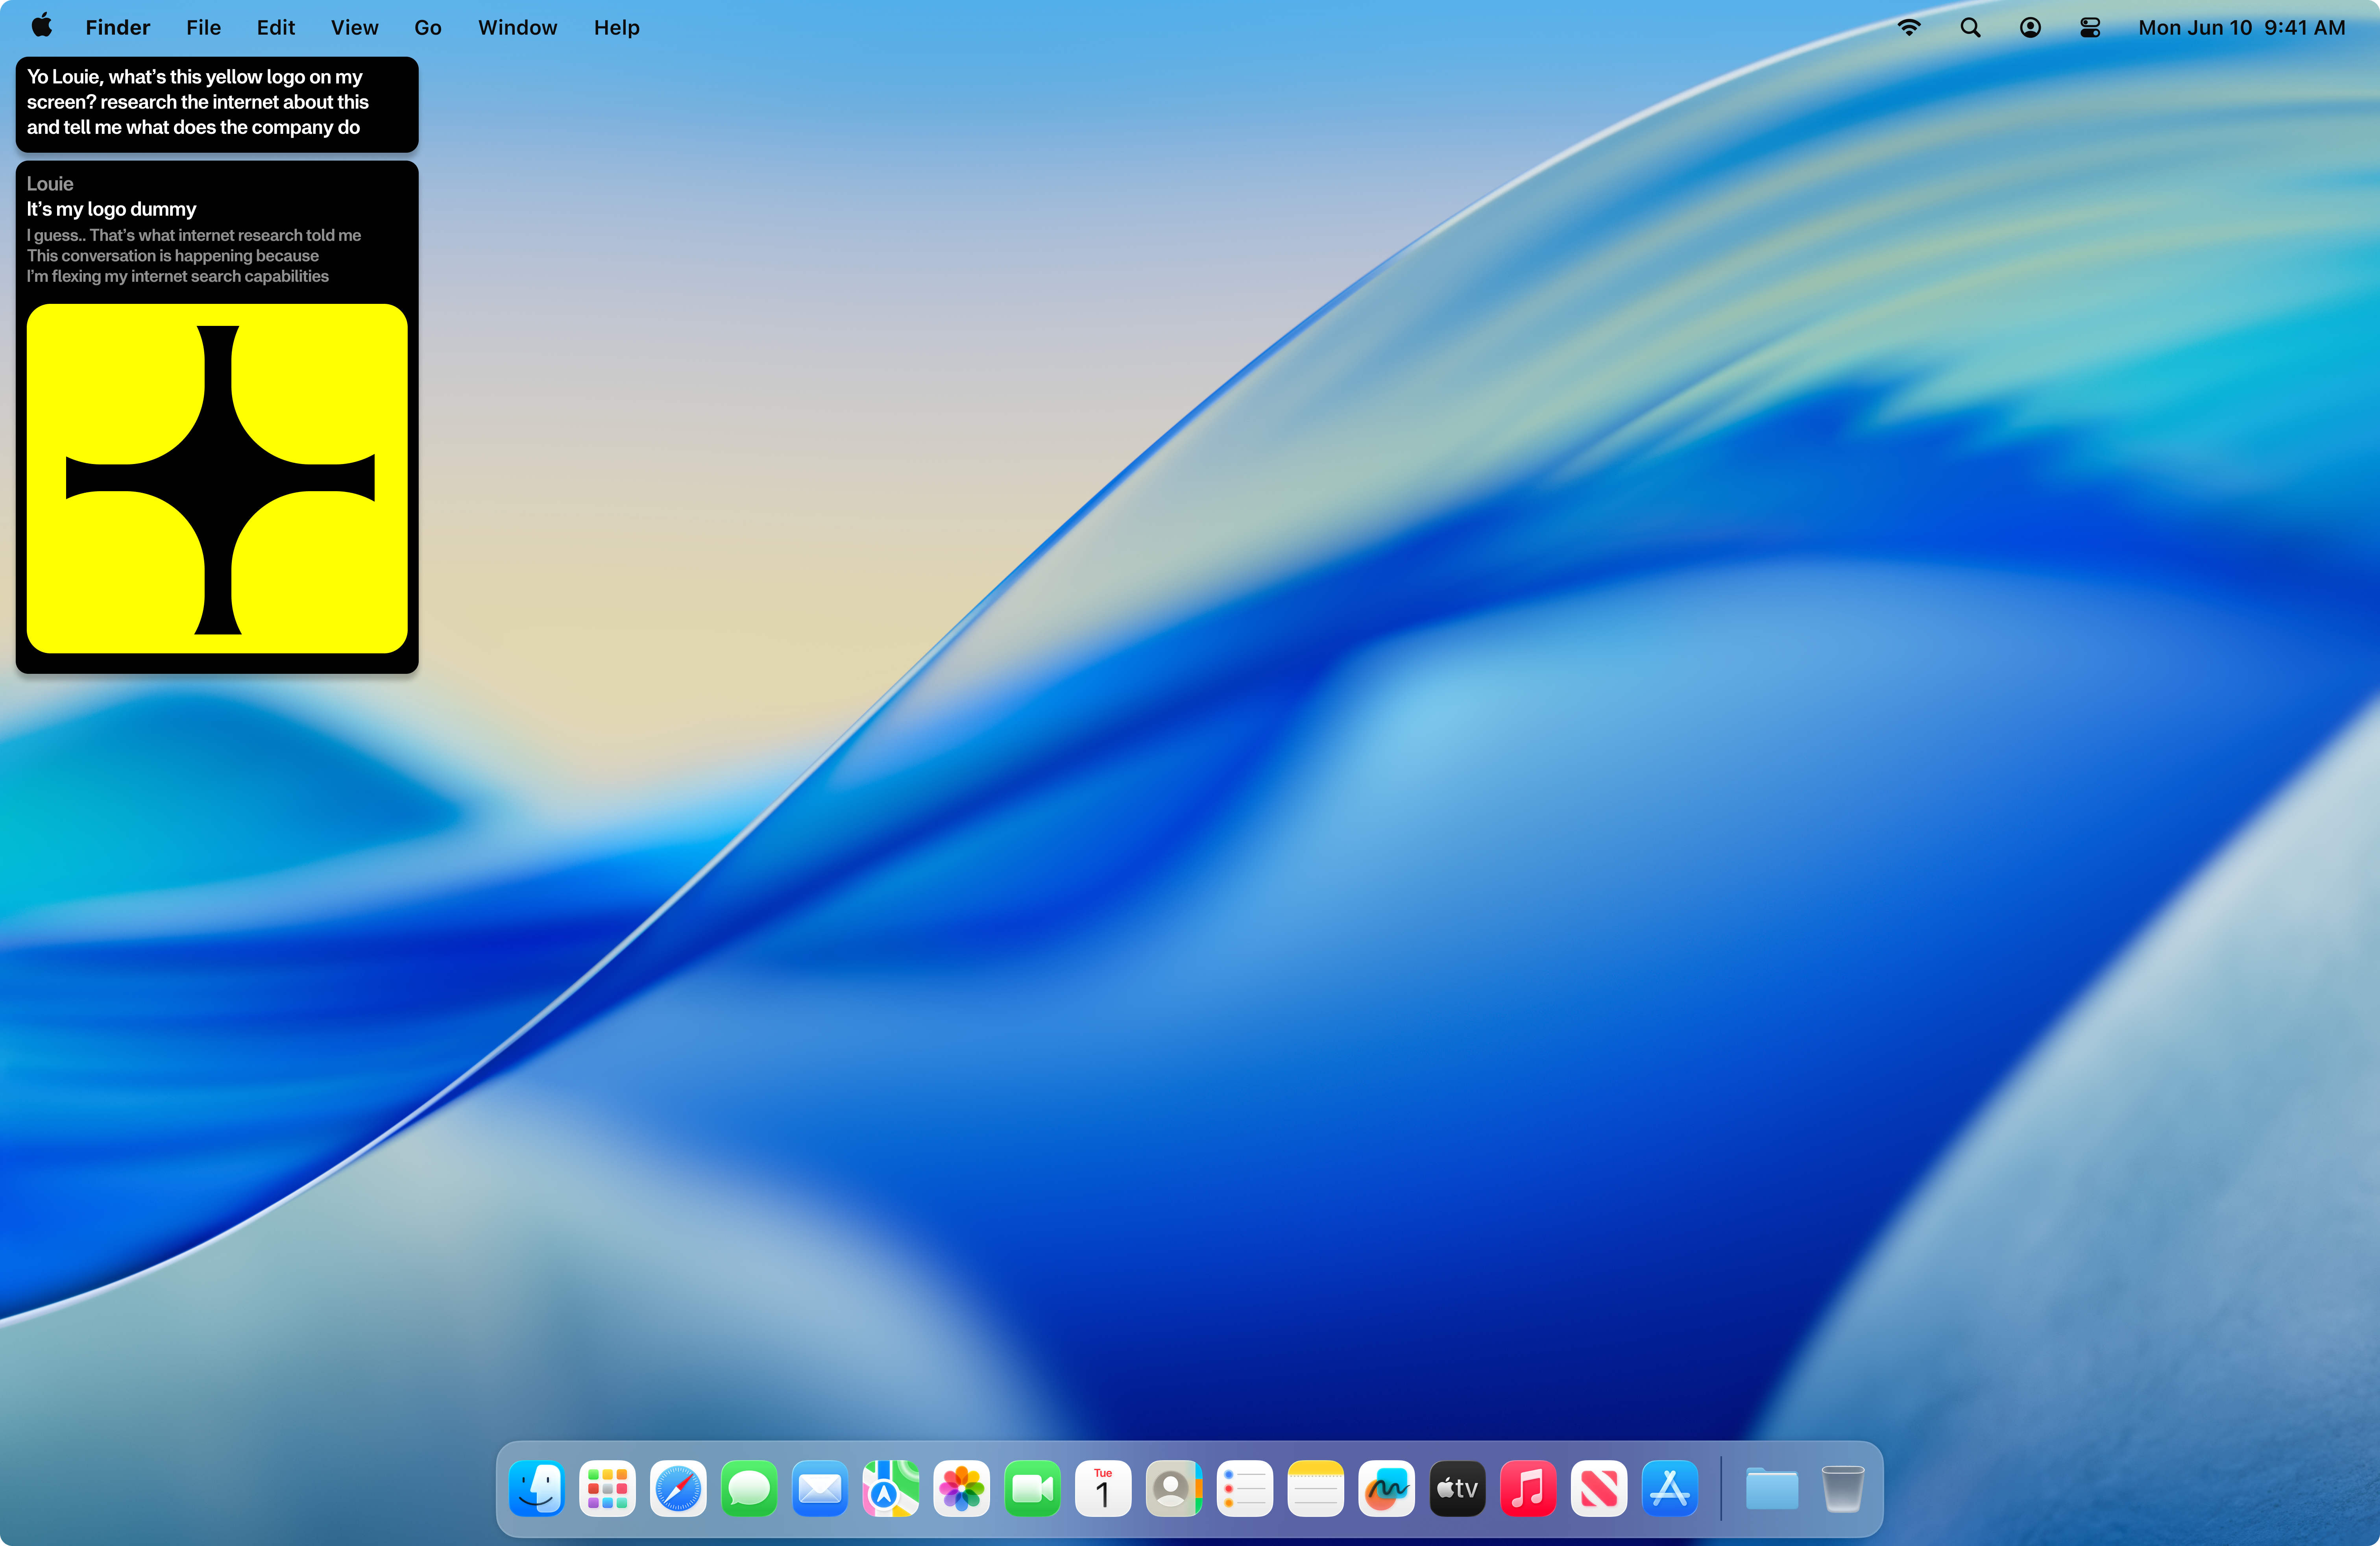The height and width of the screenshot is (1546, 2380).
Task: Open the Trash in the Dock
Action: [x=1842, y=1489]
